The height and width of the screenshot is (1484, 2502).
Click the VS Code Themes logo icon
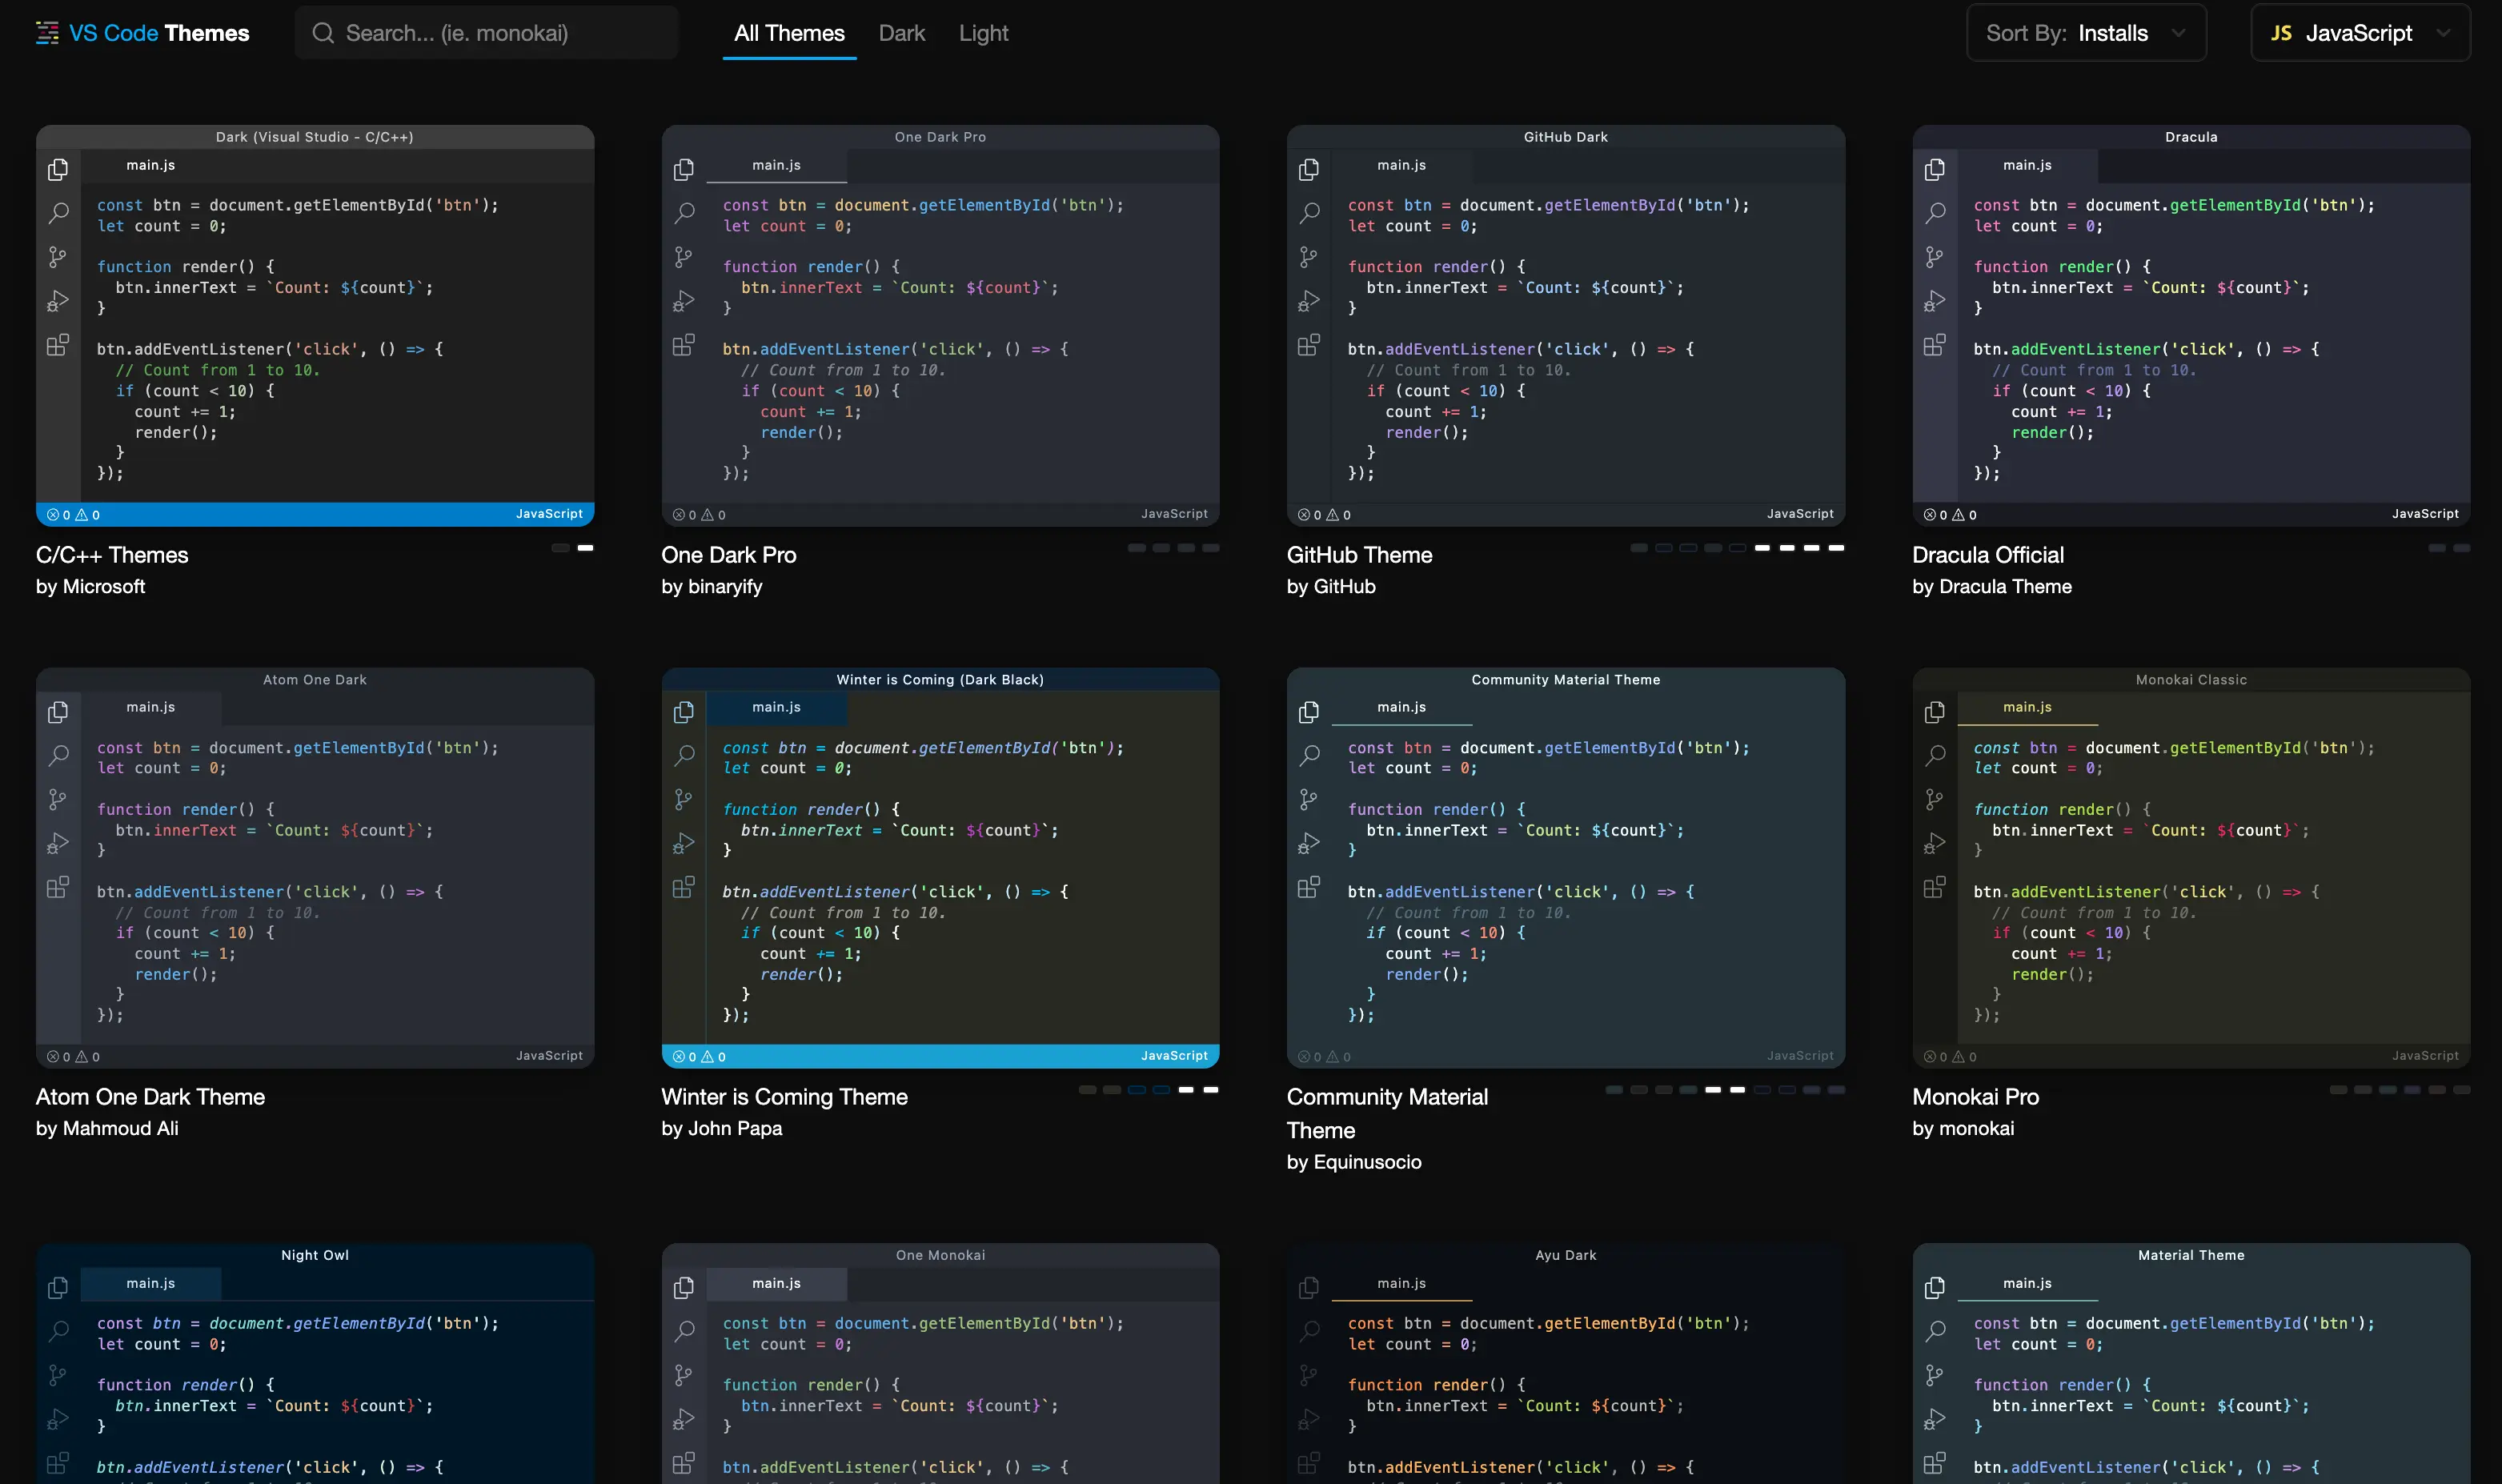pos(47,33)
